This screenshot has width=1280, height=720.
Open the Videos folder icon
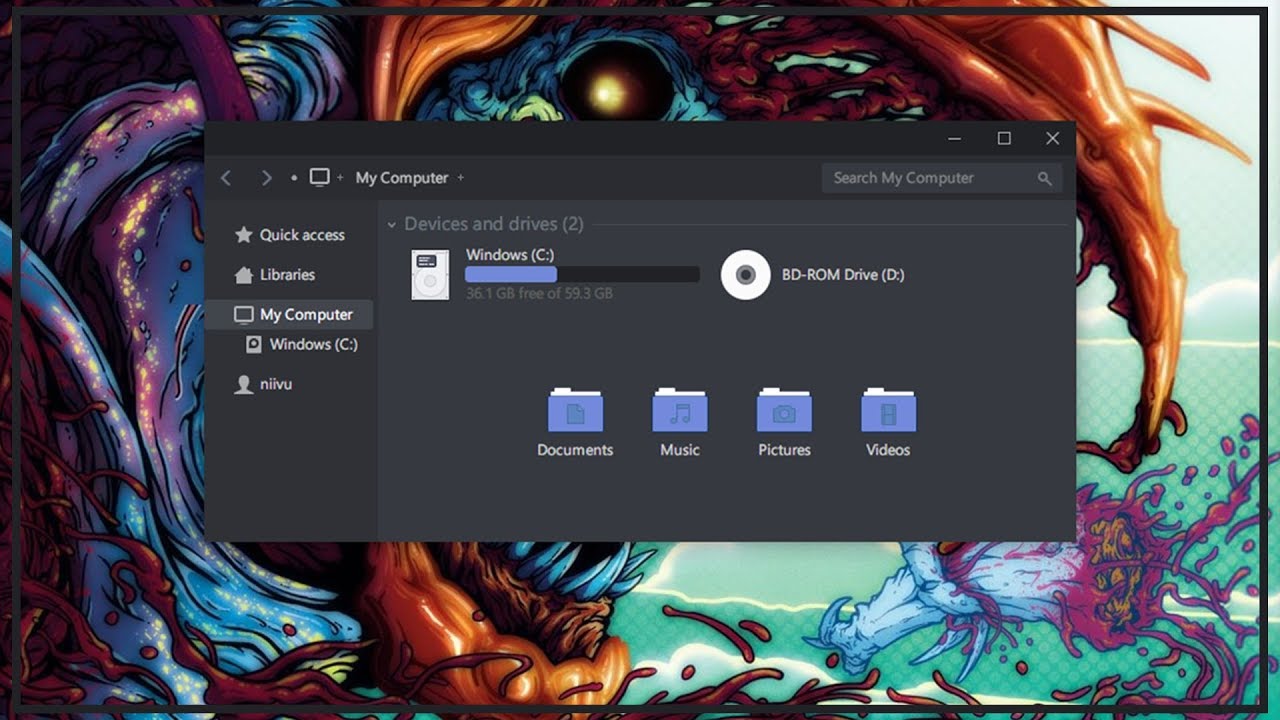[888, 410]
